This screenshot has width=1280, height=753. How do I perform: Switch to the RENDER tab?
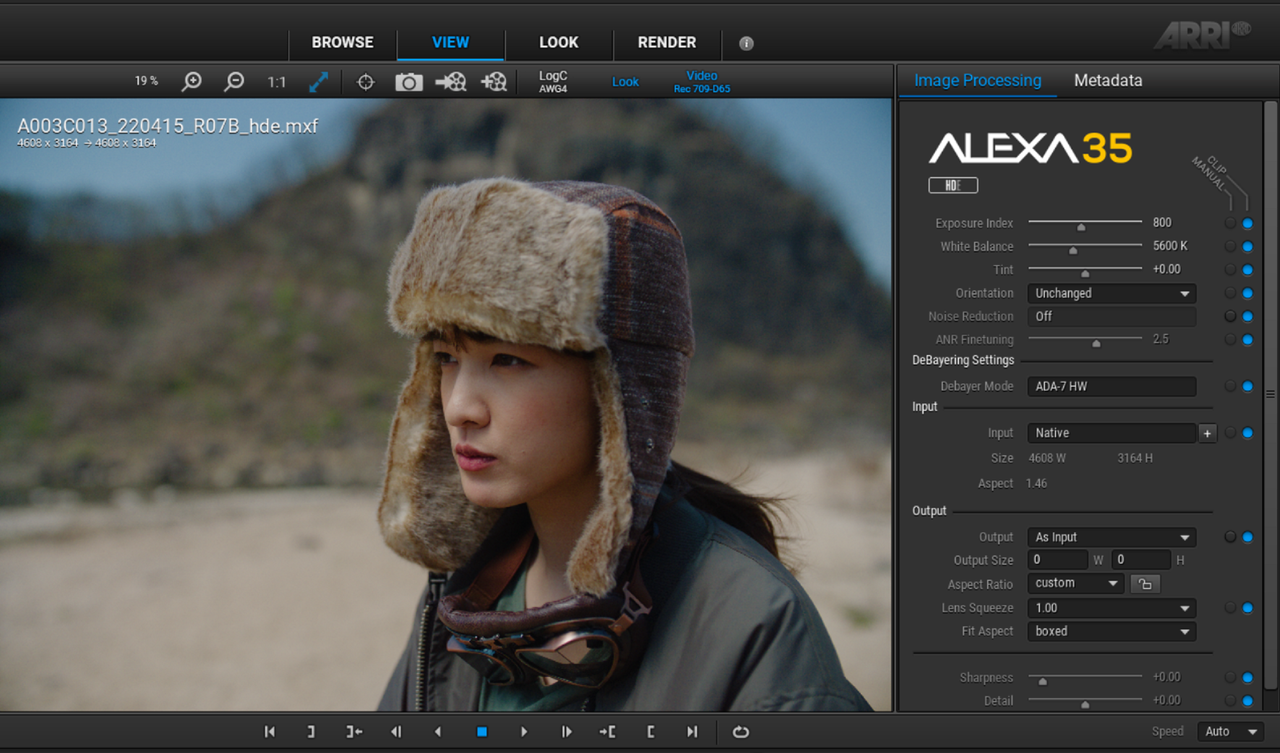(666, 43)
